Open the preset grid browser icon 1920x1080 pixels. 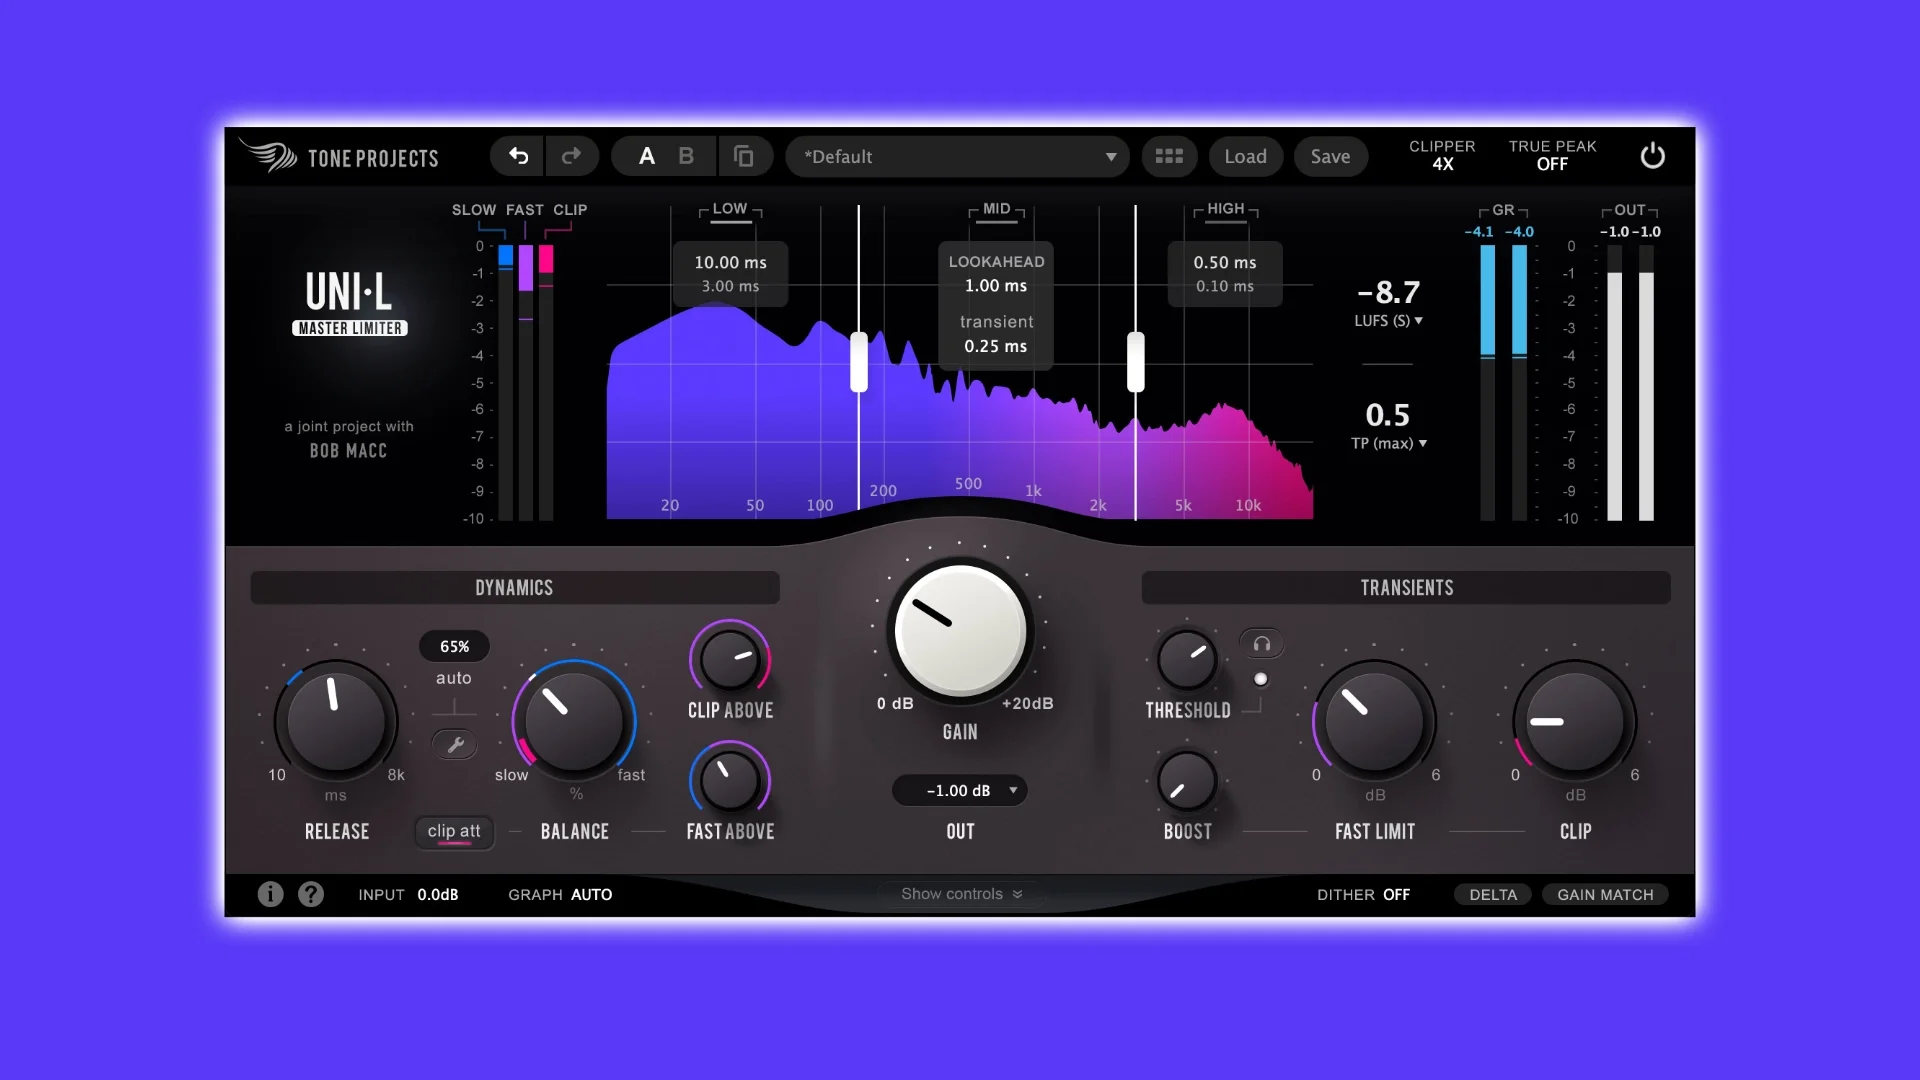coord(1169,156)
